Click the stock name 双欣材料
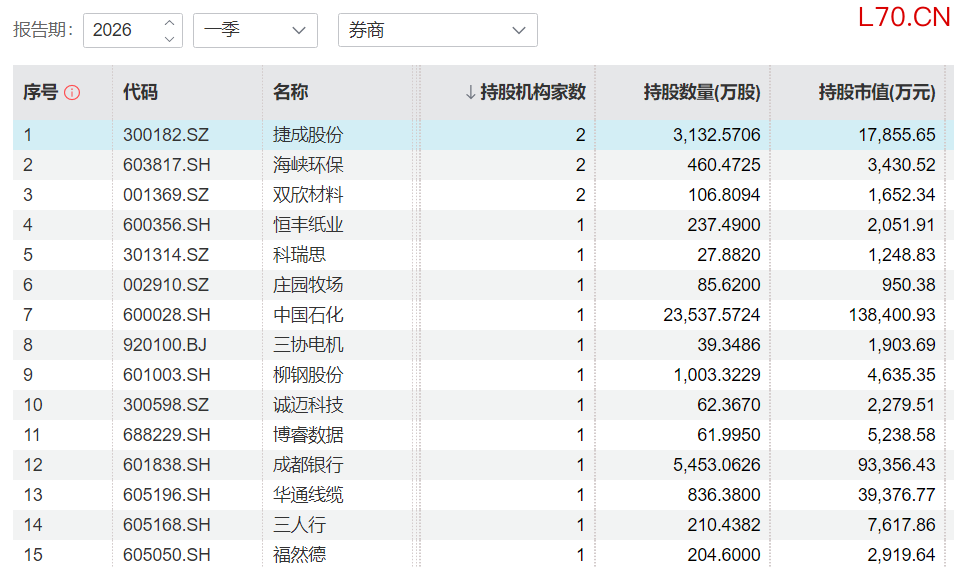Screen dimensions: 954x568 click(308, 195)
